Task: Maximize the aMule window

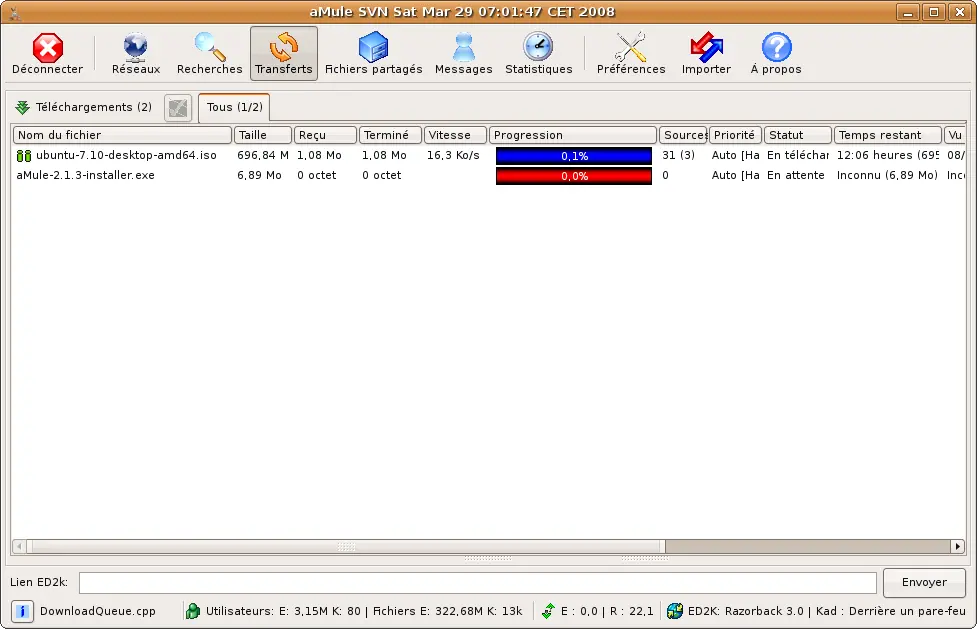Action: point(934,12)
